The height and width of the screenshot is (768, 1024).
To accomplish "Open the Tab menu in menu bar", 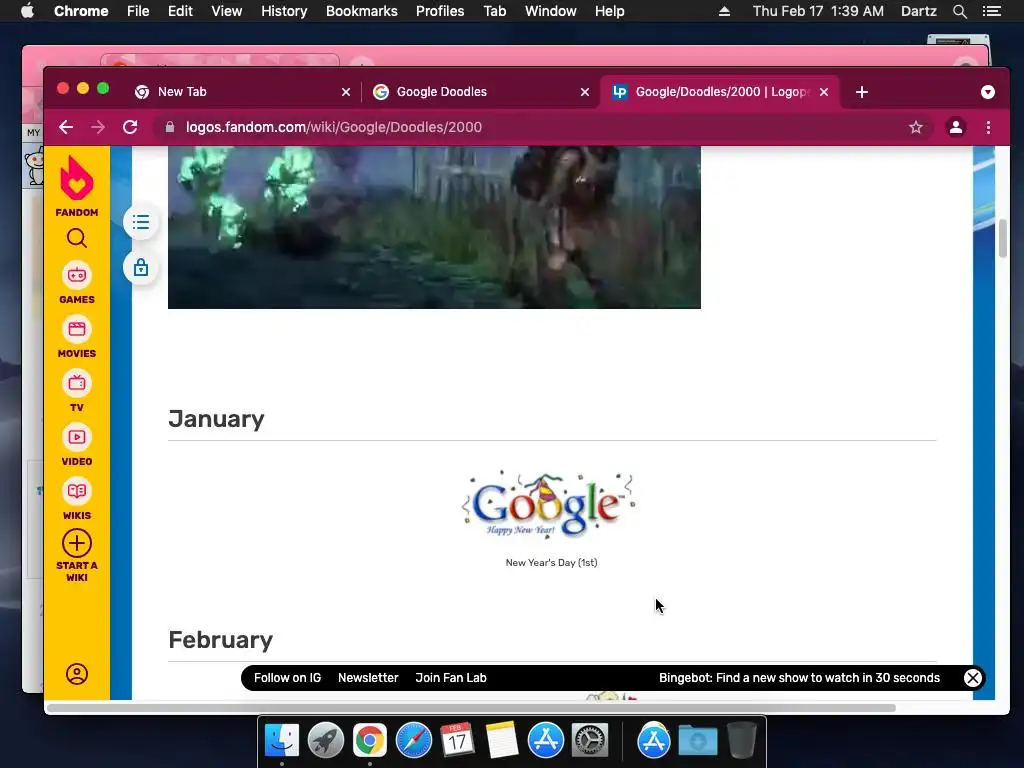I will (x=494, y=11).
